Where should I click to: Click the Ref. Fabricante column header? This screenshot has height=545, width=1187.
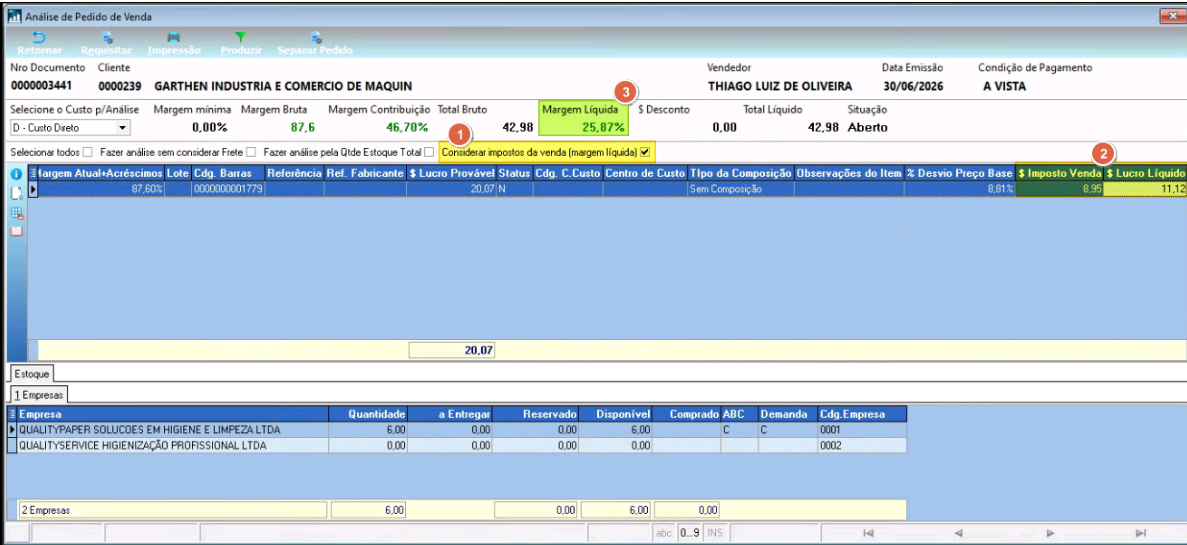coord(365,173)
